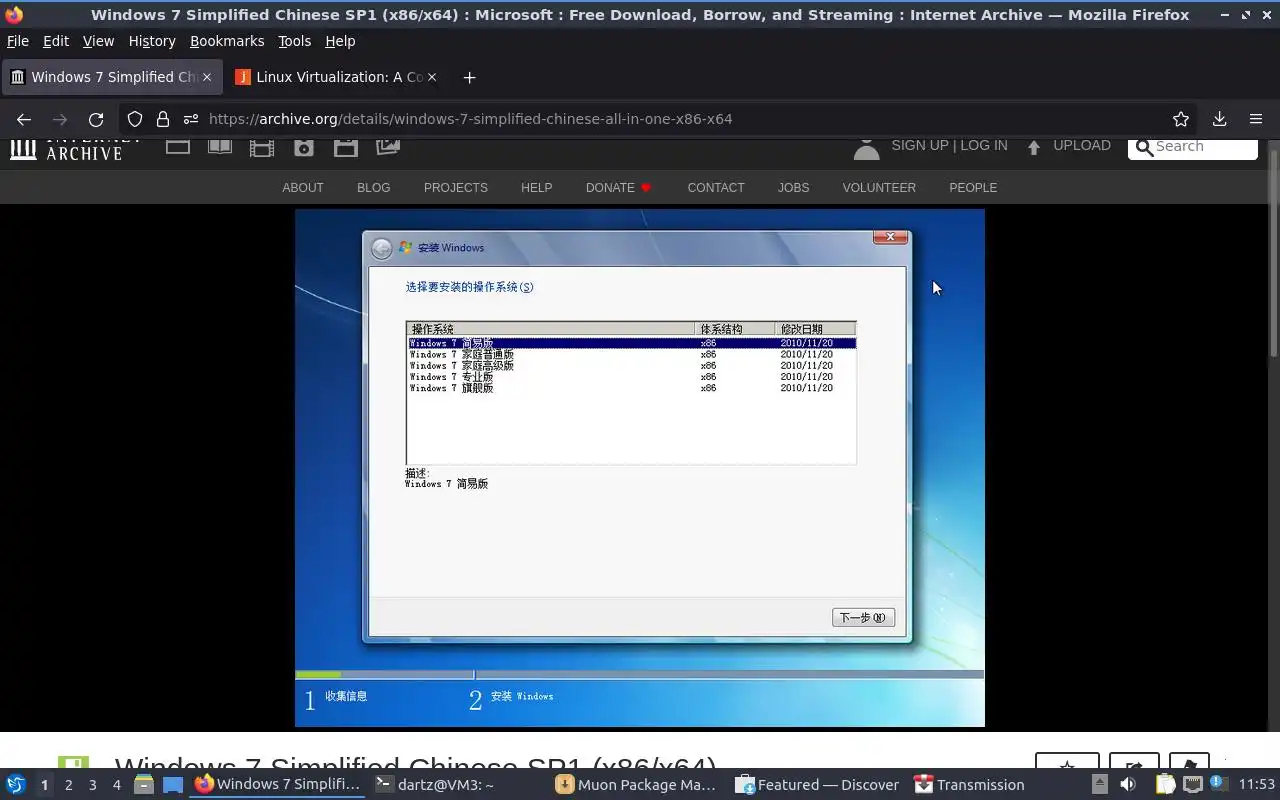Open the Firefox downloads panel
This screenshot has height=800, width=1280.
pos(1219,119)
